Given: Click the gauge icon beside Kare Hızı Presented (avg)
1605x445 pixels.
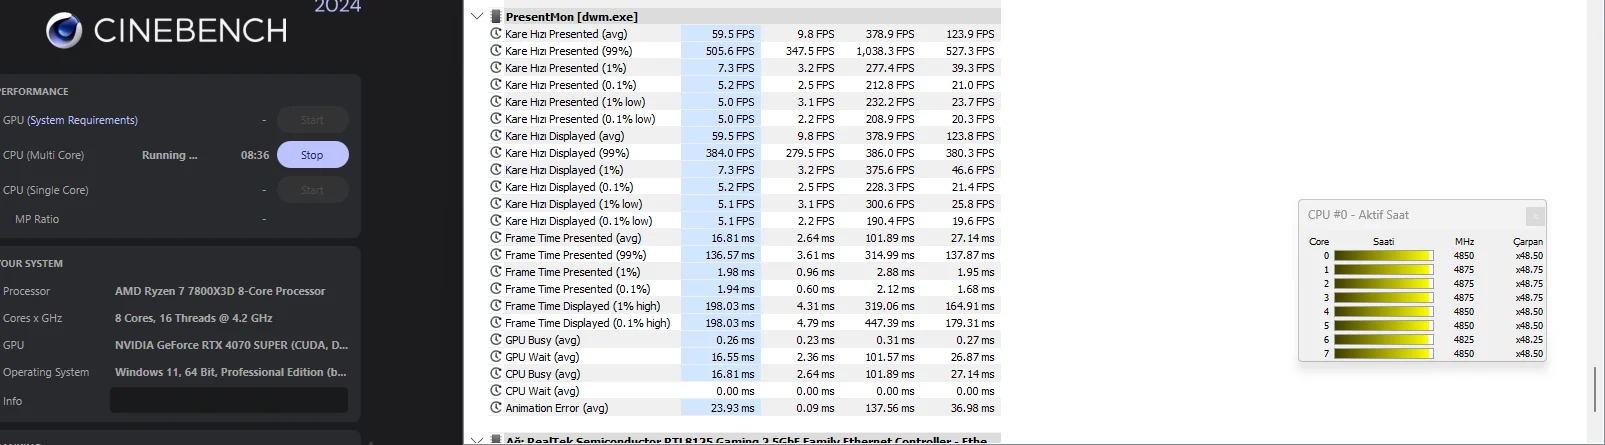Looking at the screenshot, I should (x=496, y=34).
